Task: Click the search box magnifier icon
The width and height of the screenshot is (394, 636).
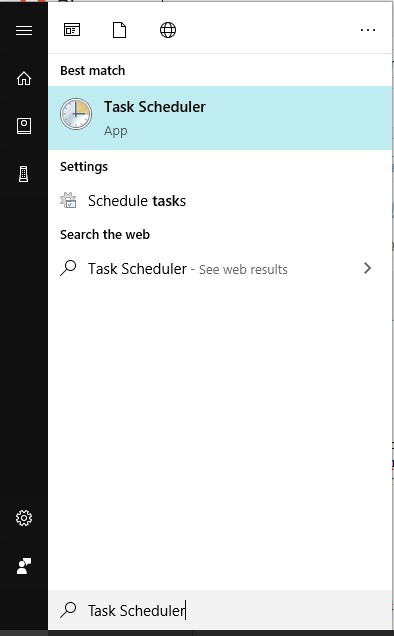Action: click(68, 610)
